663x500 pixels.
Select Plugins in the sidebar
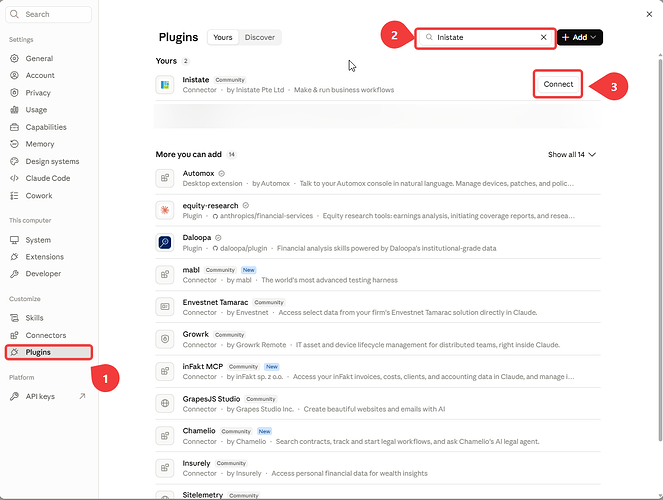48,352
